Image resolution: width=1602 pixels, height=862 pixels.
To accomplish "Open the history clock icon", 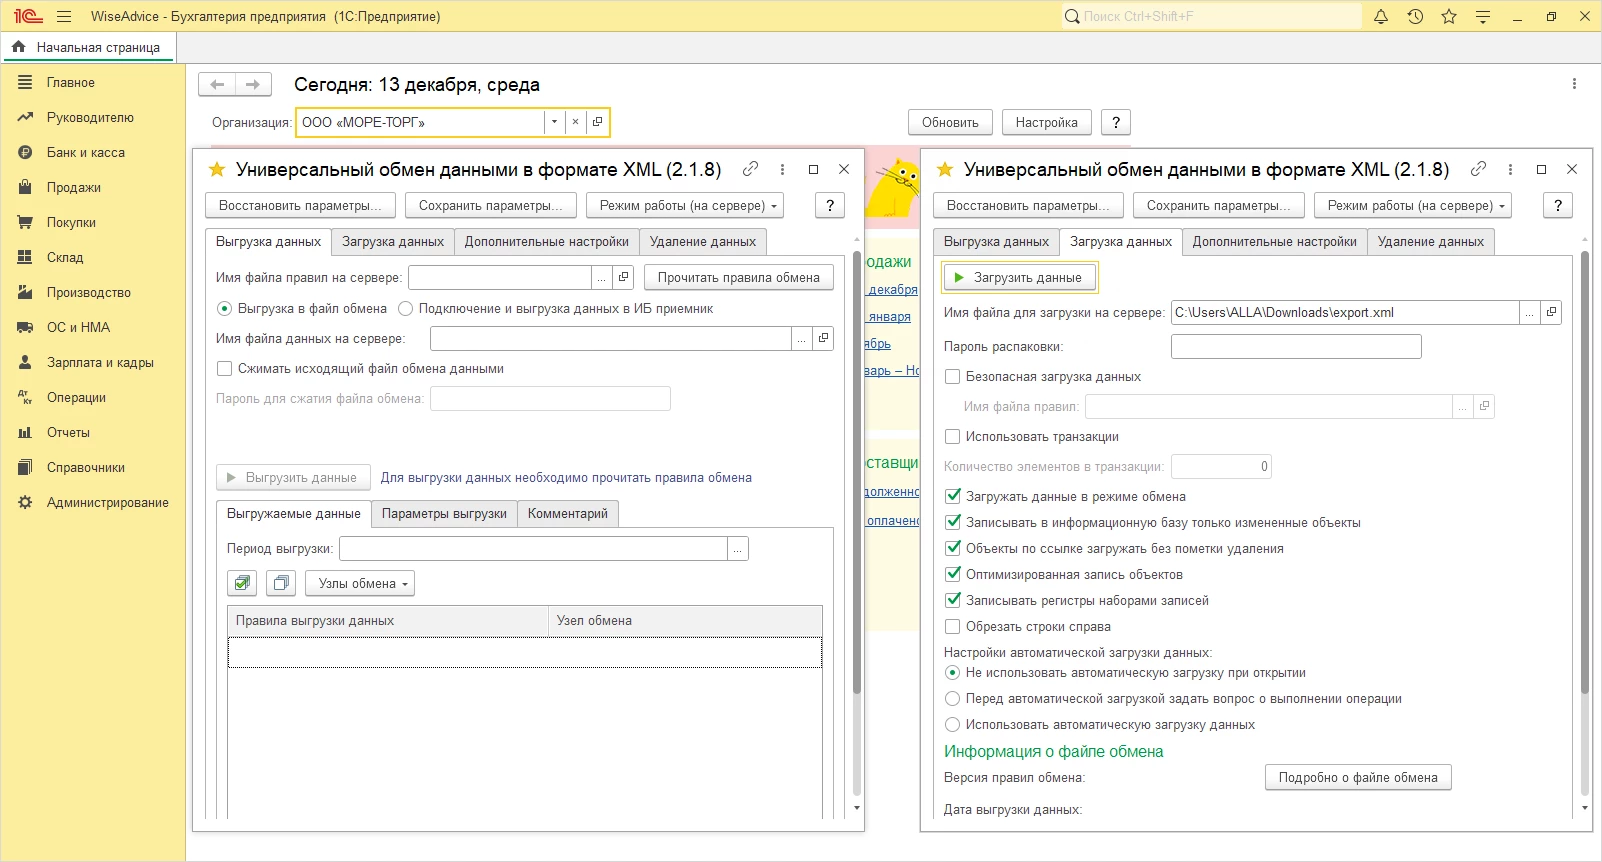I will 1415,16.
